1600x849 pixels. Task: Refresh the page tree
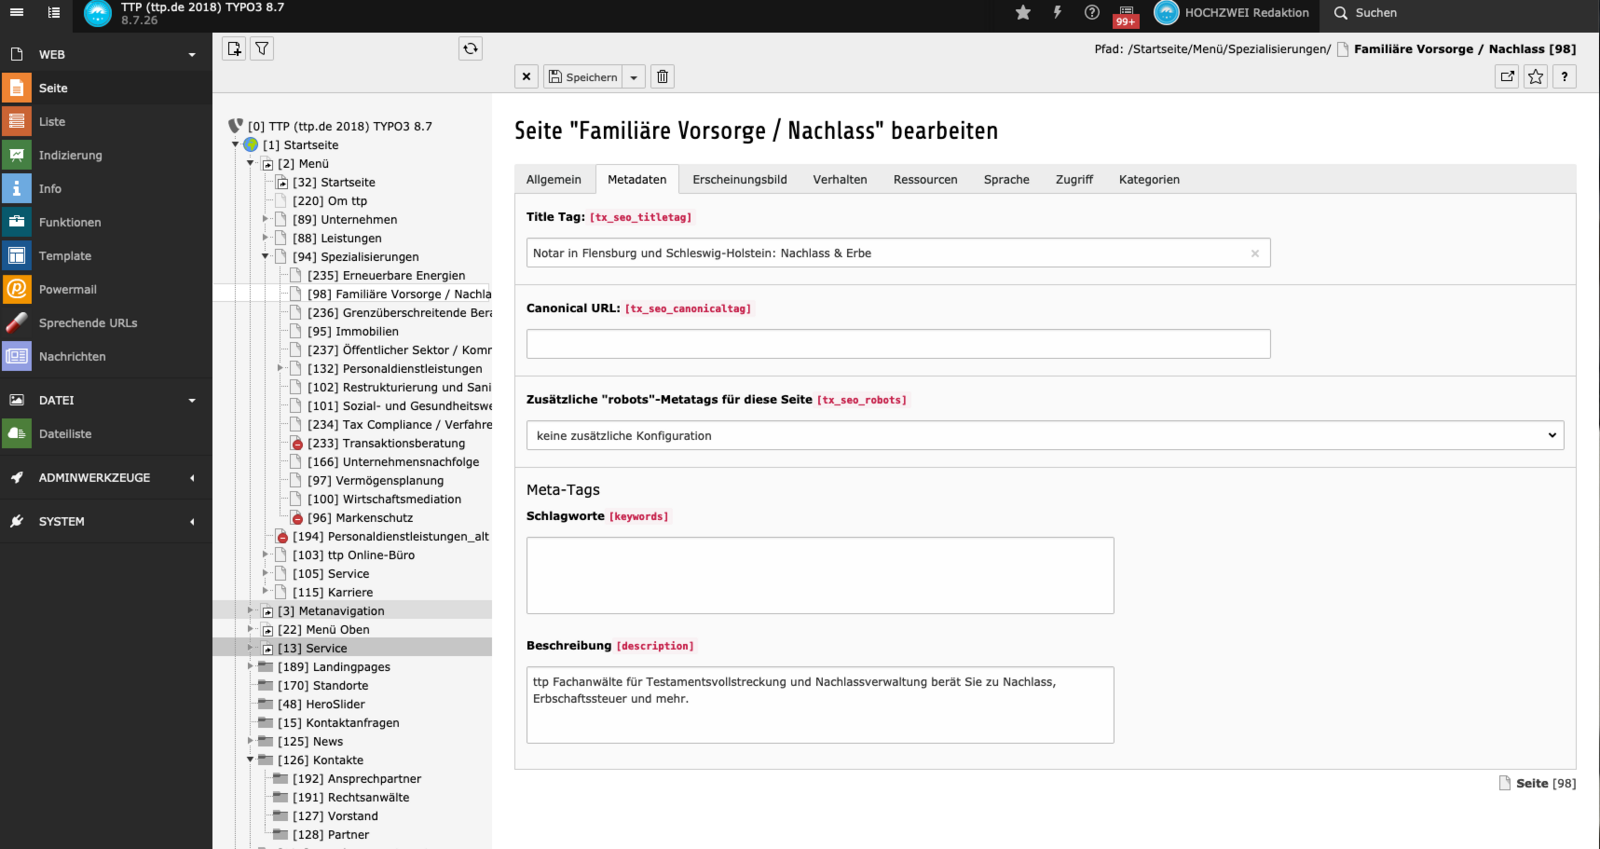[470, 48]
